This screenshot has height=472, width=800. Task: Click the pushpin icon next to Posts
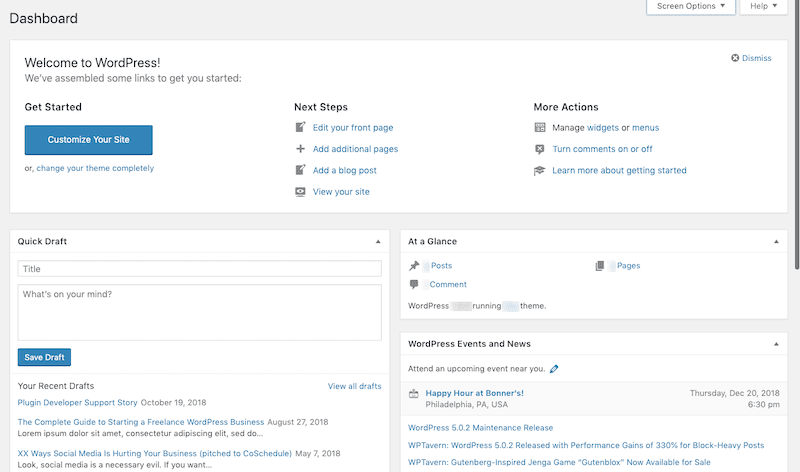click(414, 266)
